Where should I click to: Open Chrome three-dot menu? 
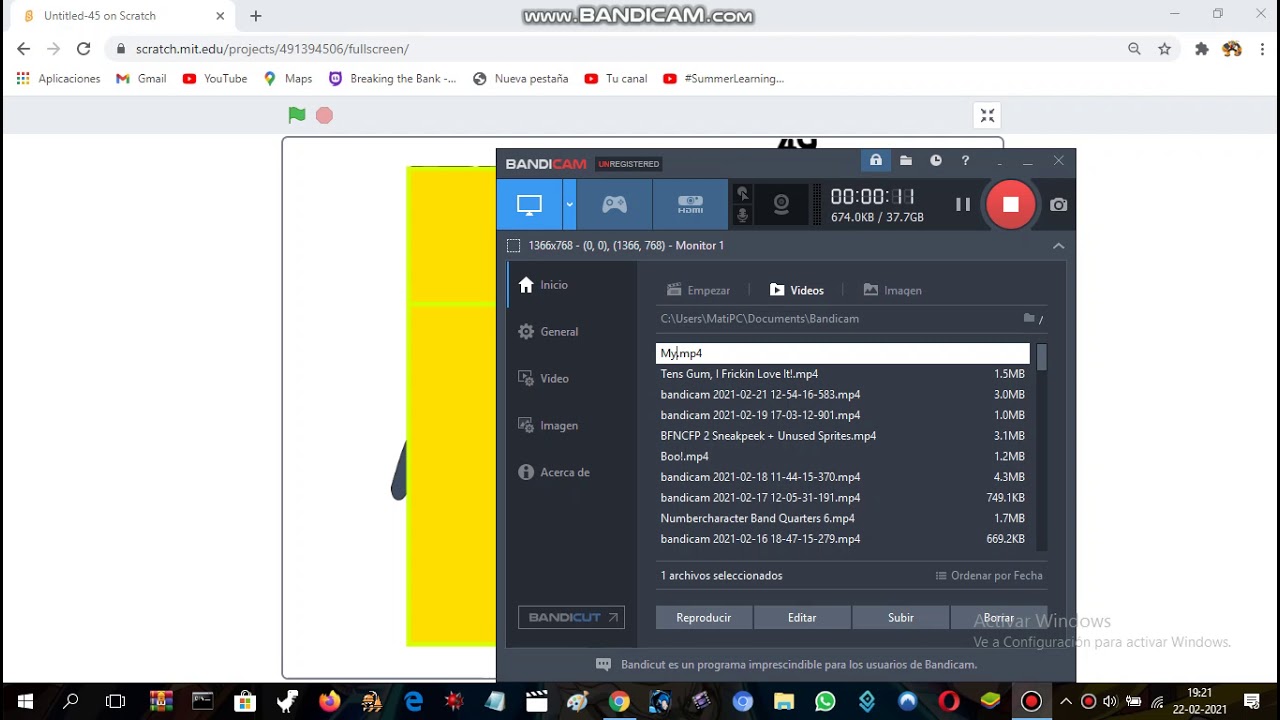coord(1262,49)
